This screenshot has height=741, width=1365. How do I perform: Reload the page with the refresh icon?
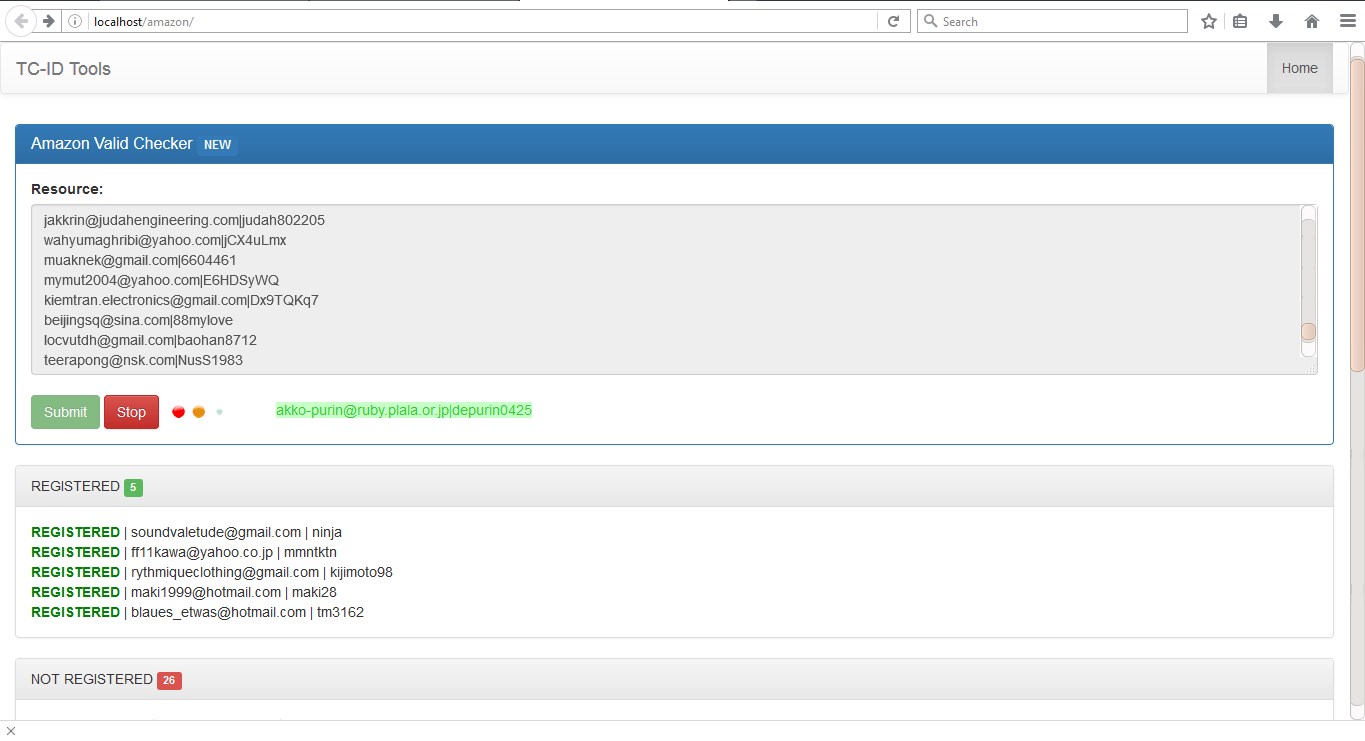click(893, 20)
